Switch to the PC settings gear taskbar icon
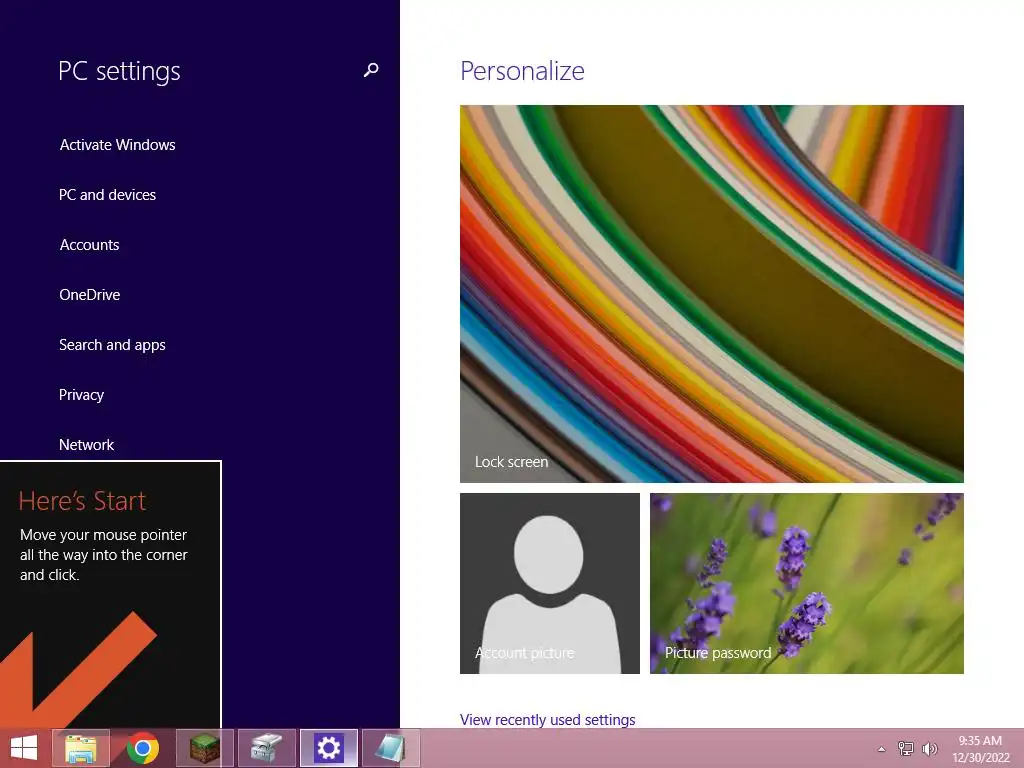The image size is (1024, 768). click(x=328, y=748)
